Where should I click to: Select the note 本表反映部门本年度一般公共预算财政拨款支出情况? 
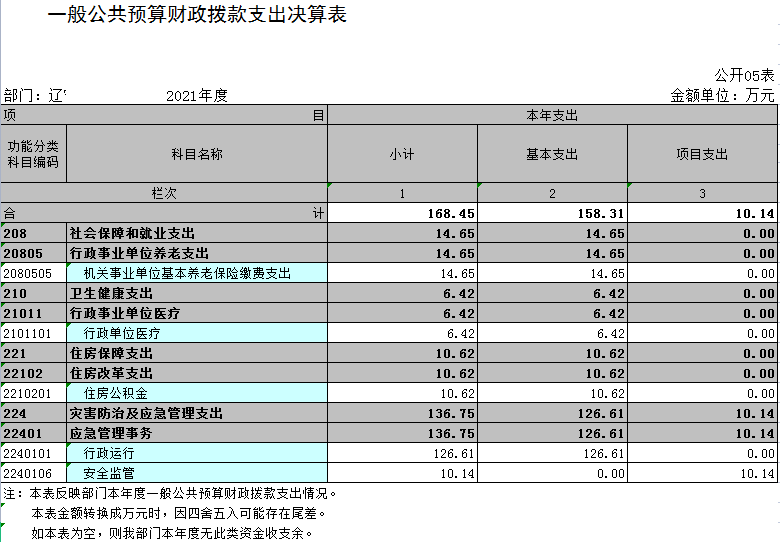(x=170, y=493)
